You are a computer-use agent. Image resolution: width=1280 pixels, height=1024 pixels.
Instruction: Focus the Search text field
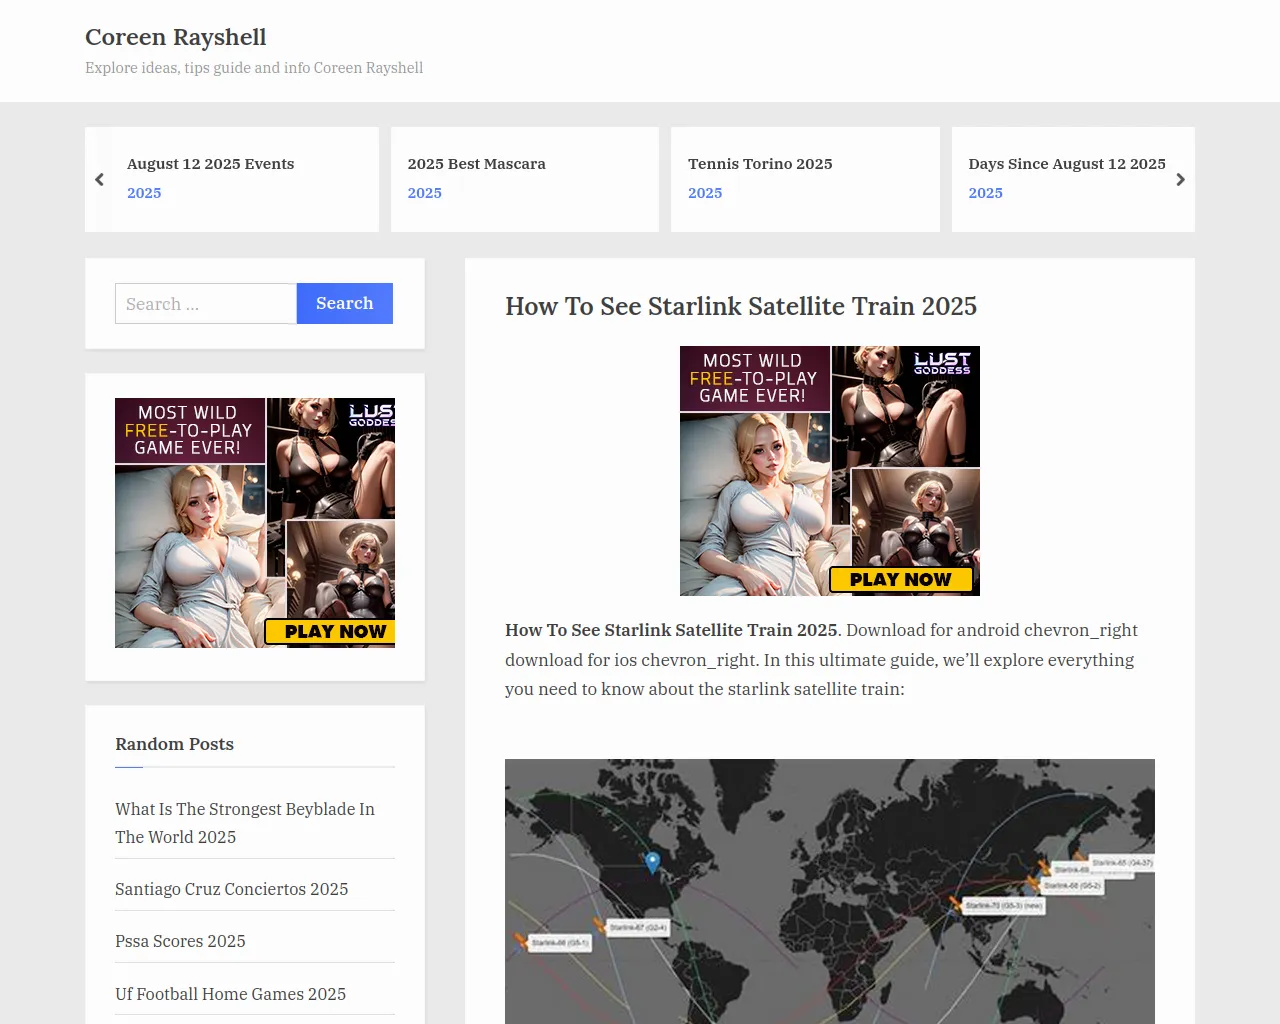(206, 304)
